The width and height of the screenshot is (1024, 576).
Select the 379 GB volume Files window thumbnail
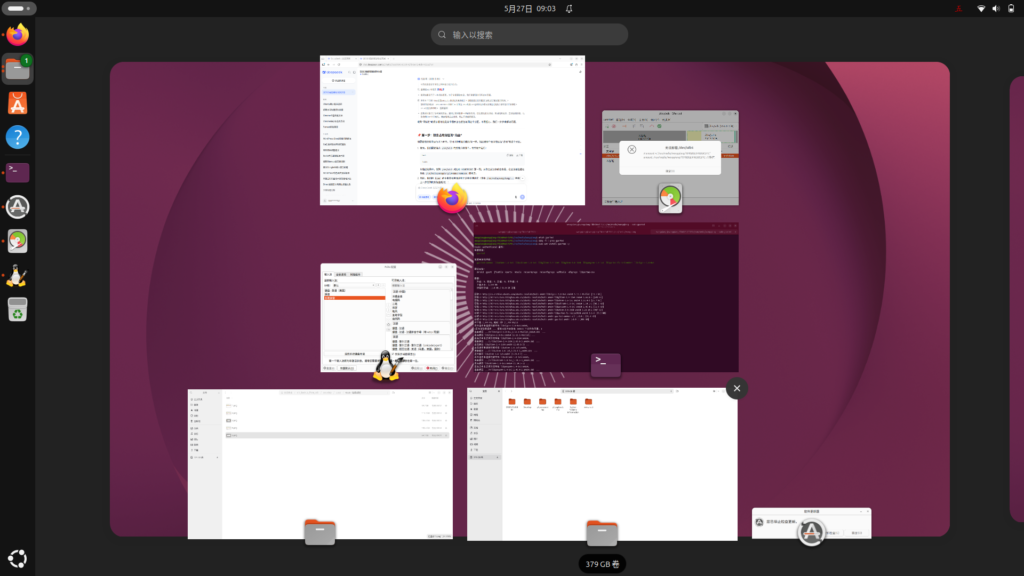click(x=602, y=464)
